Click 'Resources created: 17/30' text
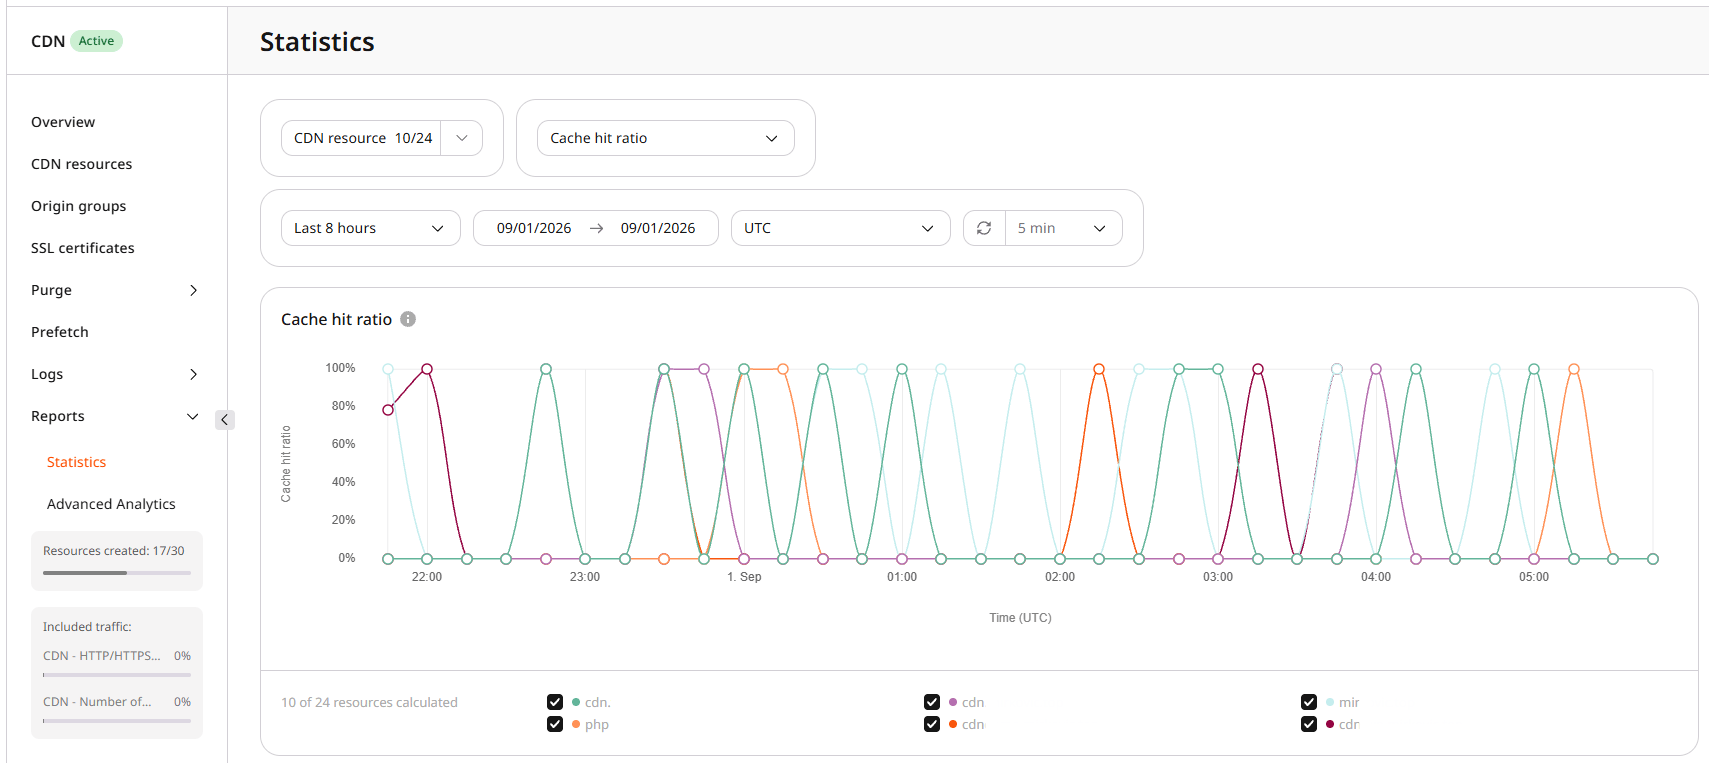 [114, 551]
